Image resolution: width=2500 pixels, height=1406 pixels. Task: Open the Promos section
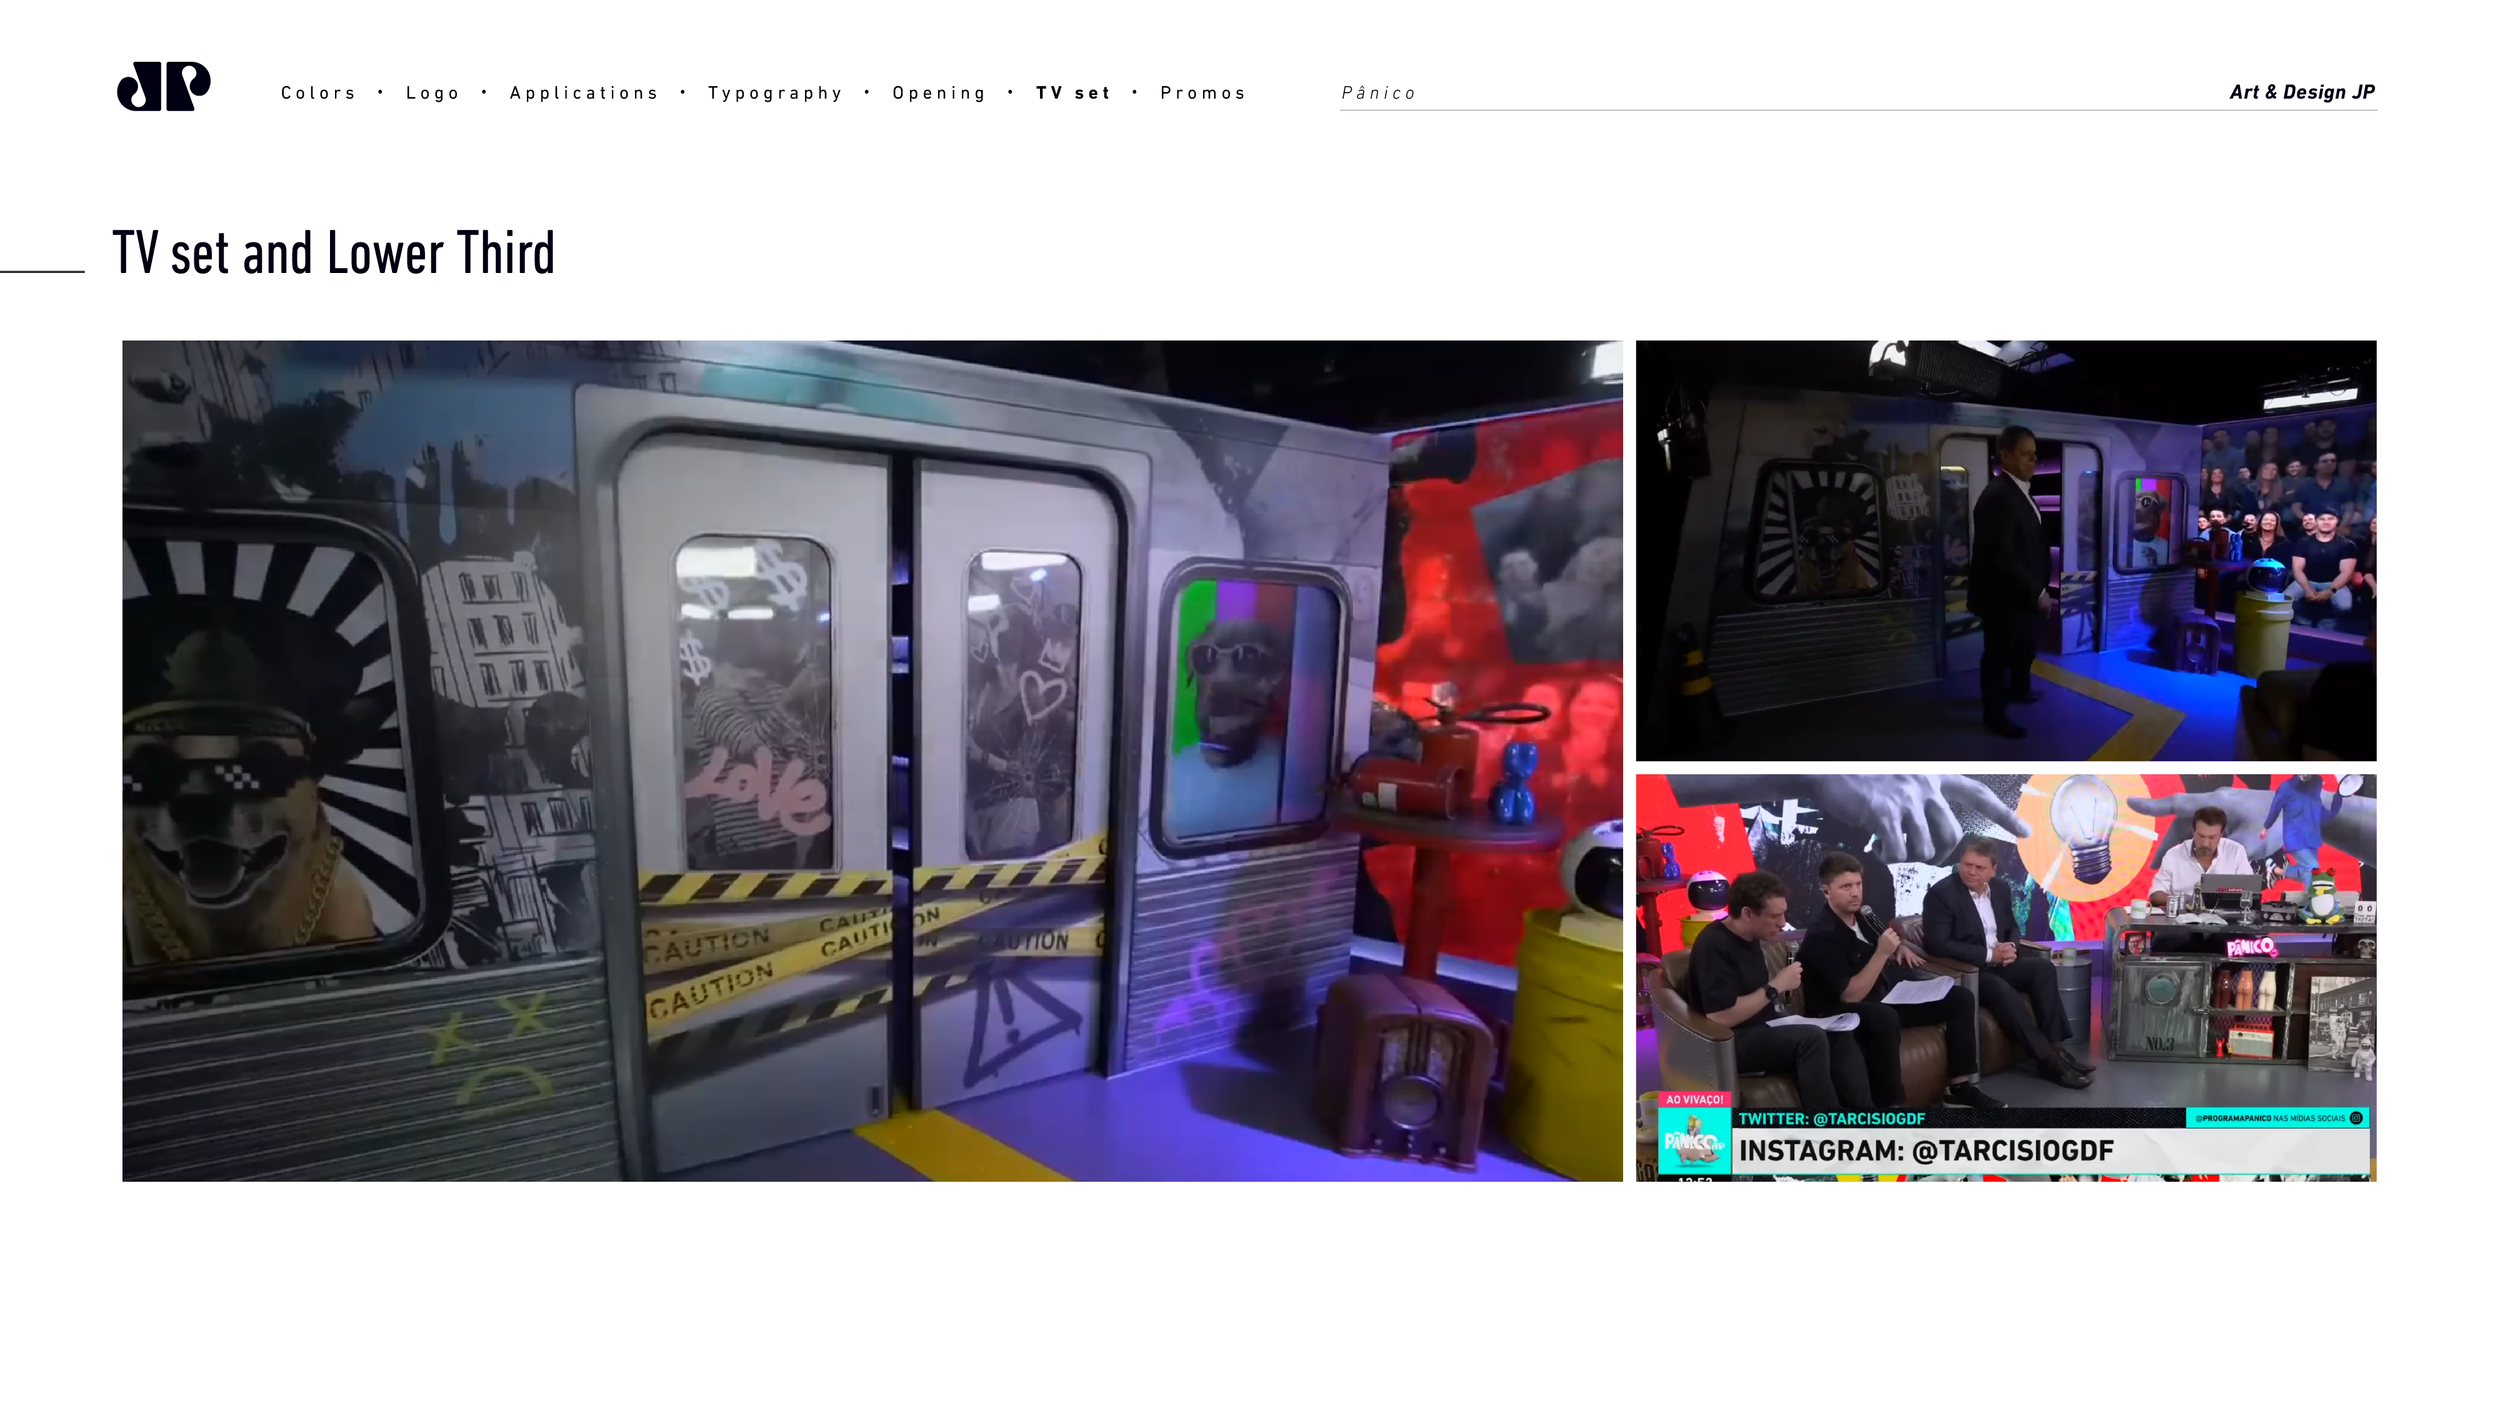pyautogui.click(x=1203, y=93)
